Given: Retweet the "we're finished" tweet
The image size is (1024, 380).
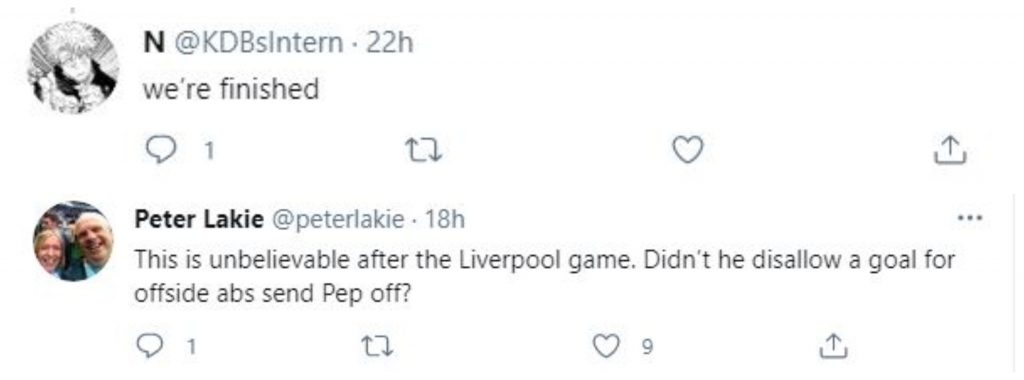Looking at the screenshot, I should pos(424,151).
